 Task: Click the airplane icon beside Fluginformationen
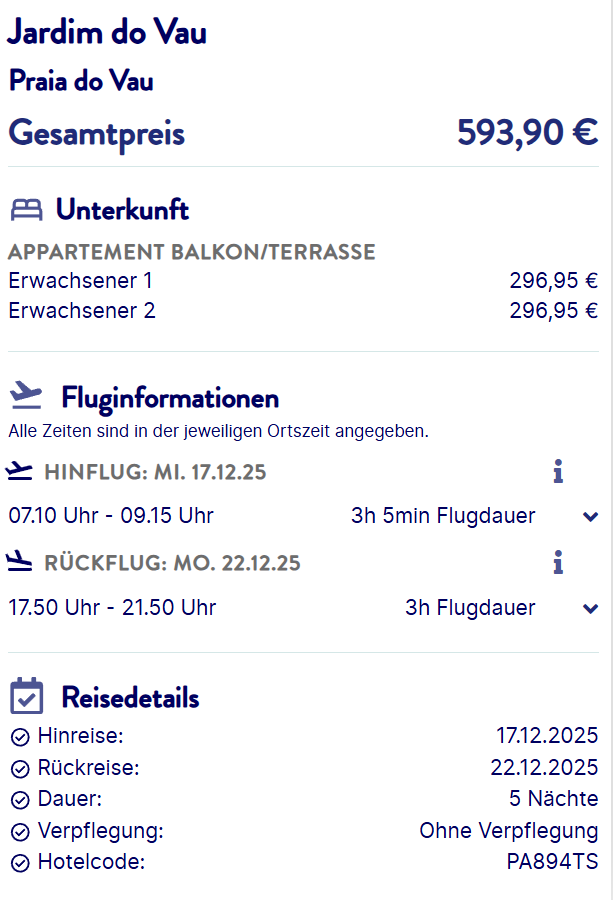pyautogui.click(x=27, y=397)
